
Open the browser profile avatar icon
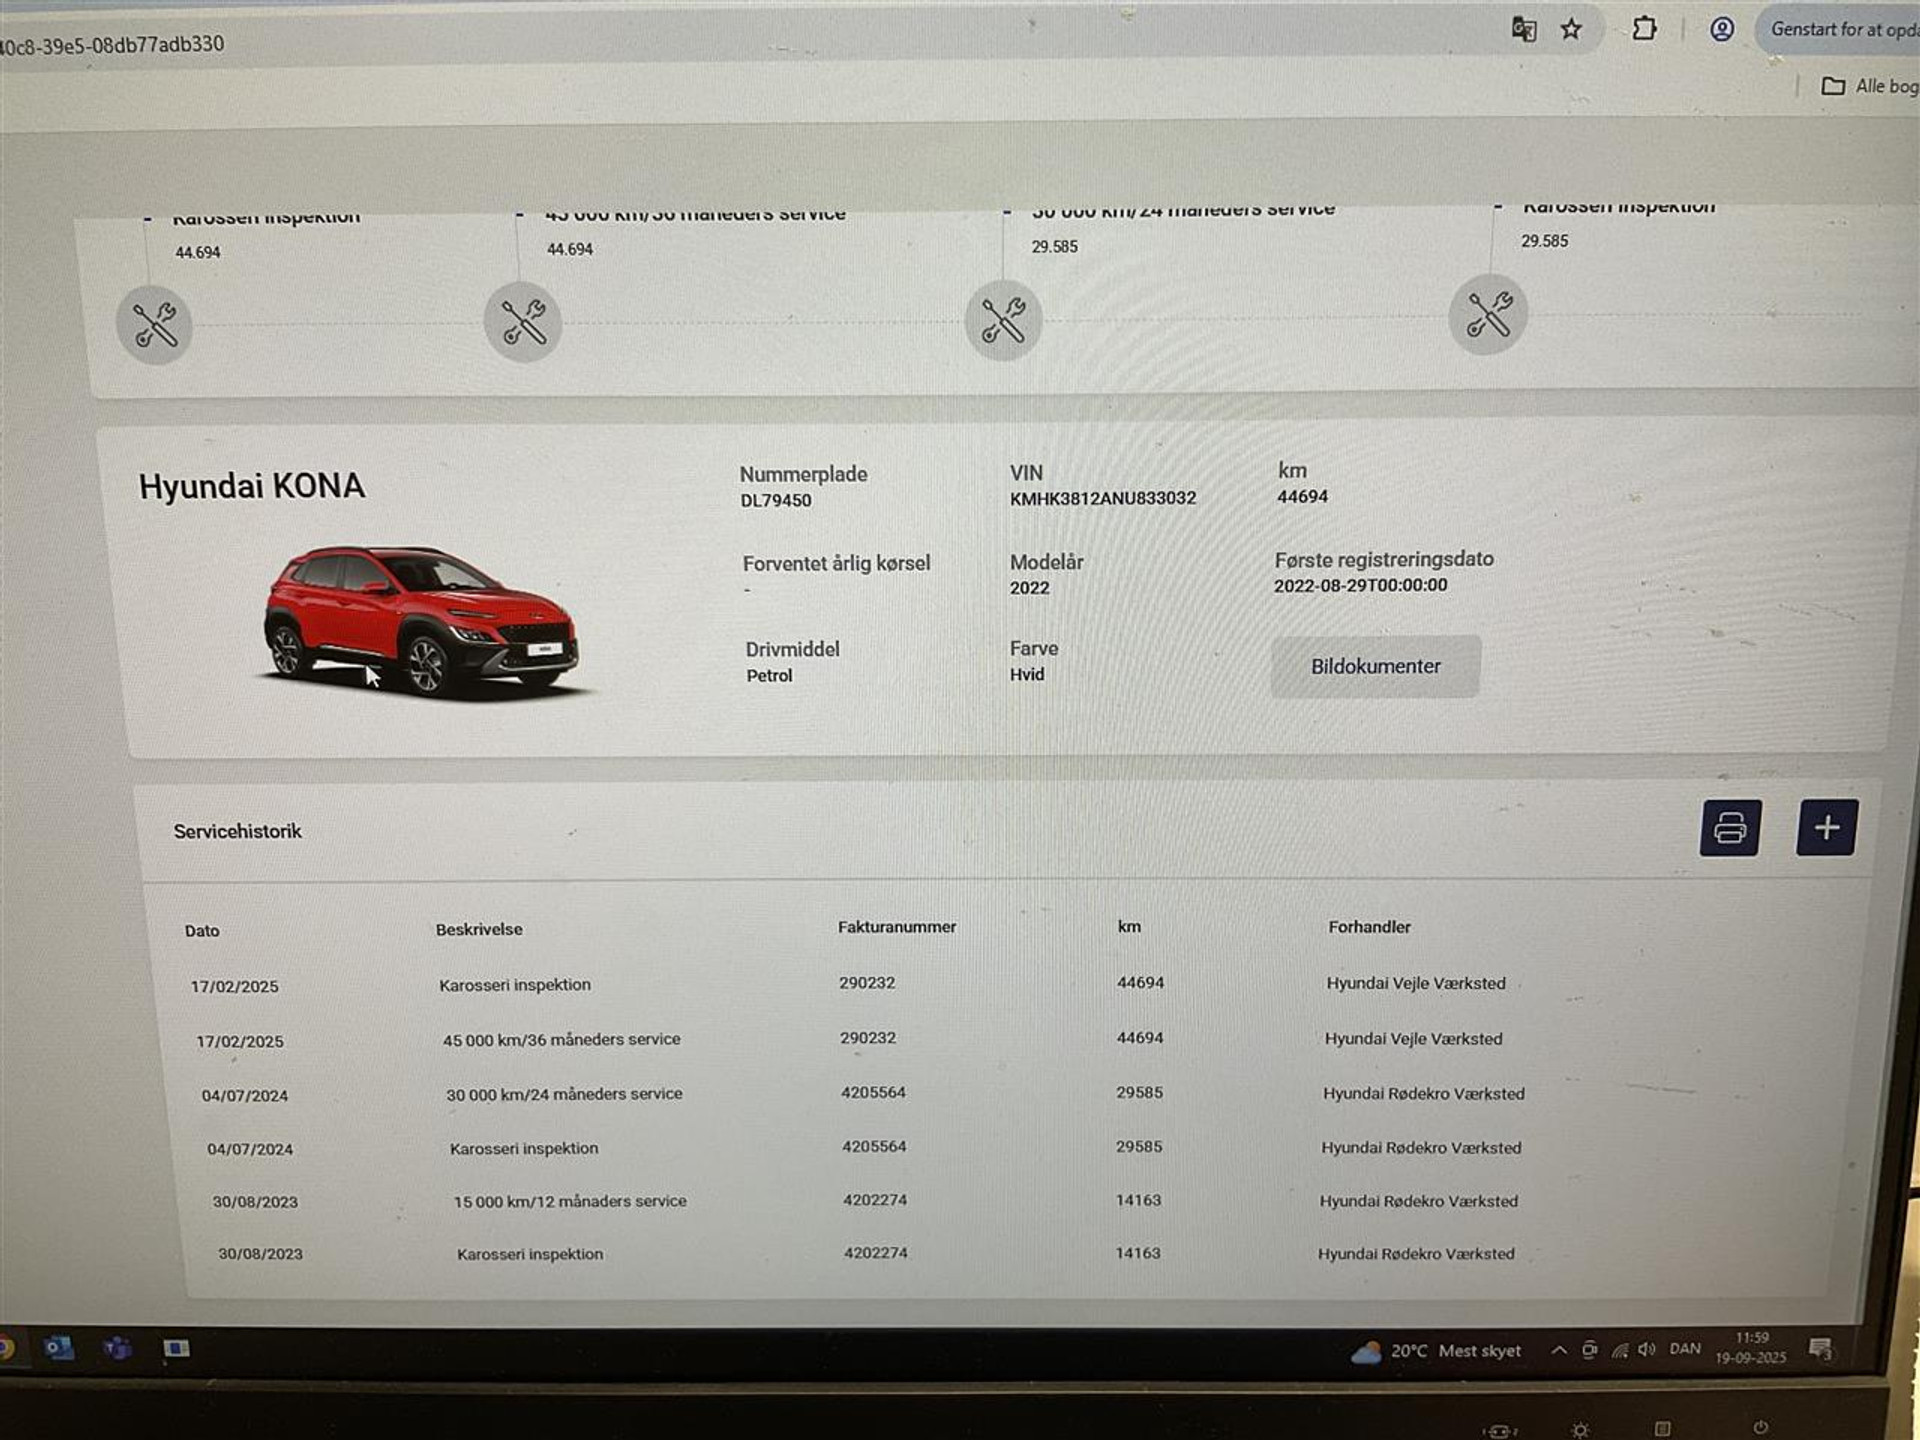[1721, 29]
